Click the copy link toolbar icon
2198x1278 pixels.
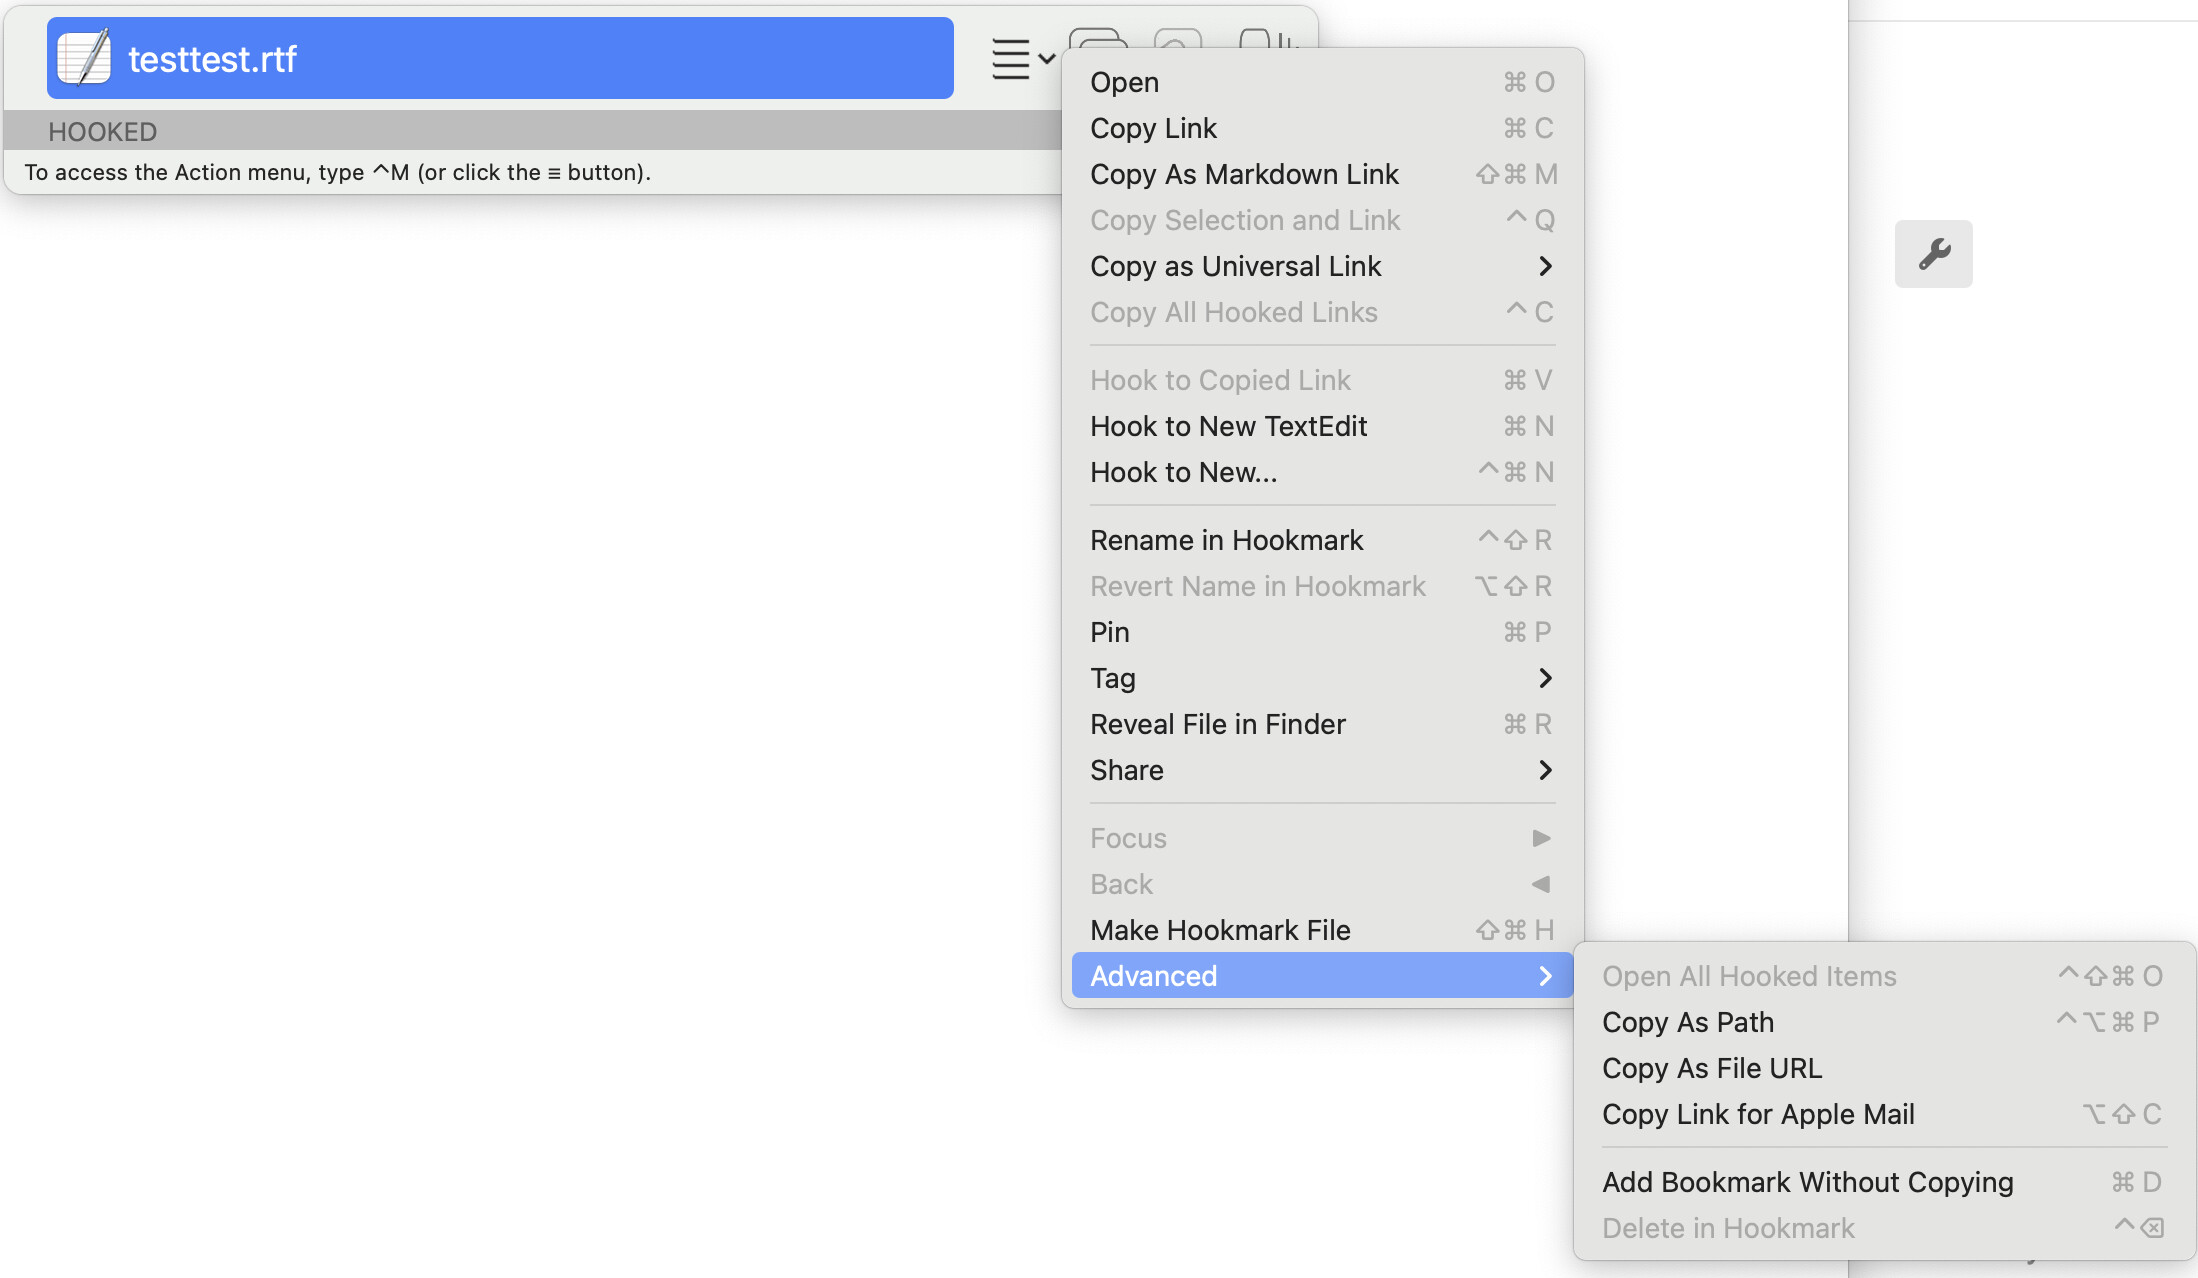point(1098,41)
